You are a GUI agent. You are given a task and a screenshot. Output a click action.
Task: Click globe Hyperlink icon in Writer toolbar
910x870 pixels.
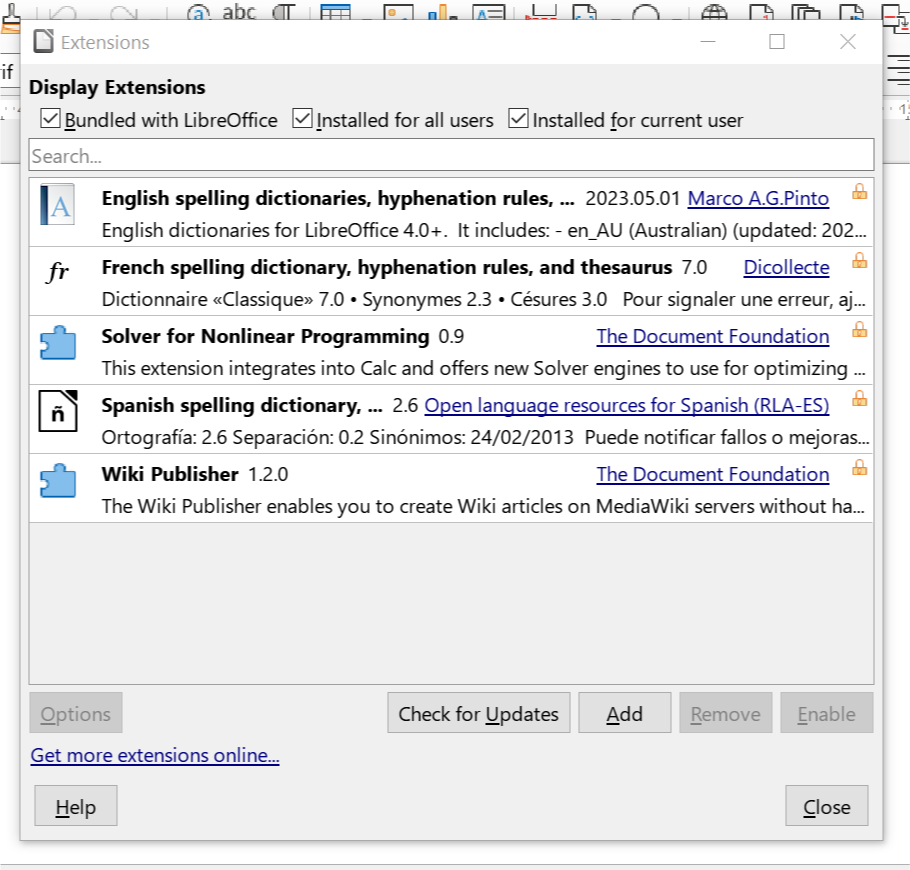point(714,10)
